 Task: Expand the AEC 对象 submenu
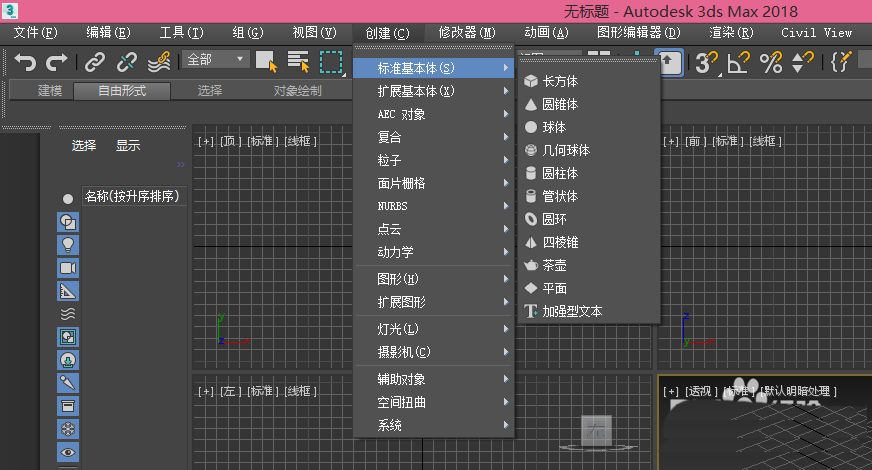click(433, 114)
